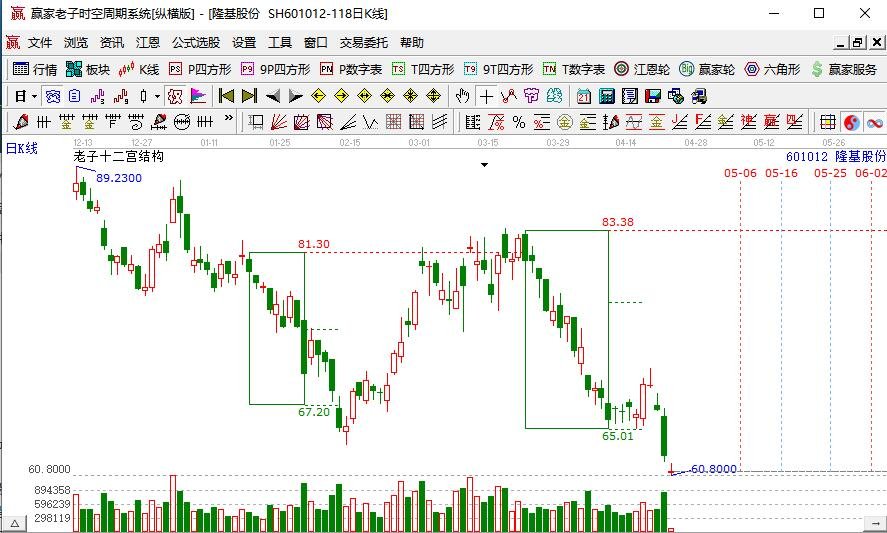Click yellow diamond left-arrow icon
Viewport: 887px width, 533px height.
tap(318, 96)
